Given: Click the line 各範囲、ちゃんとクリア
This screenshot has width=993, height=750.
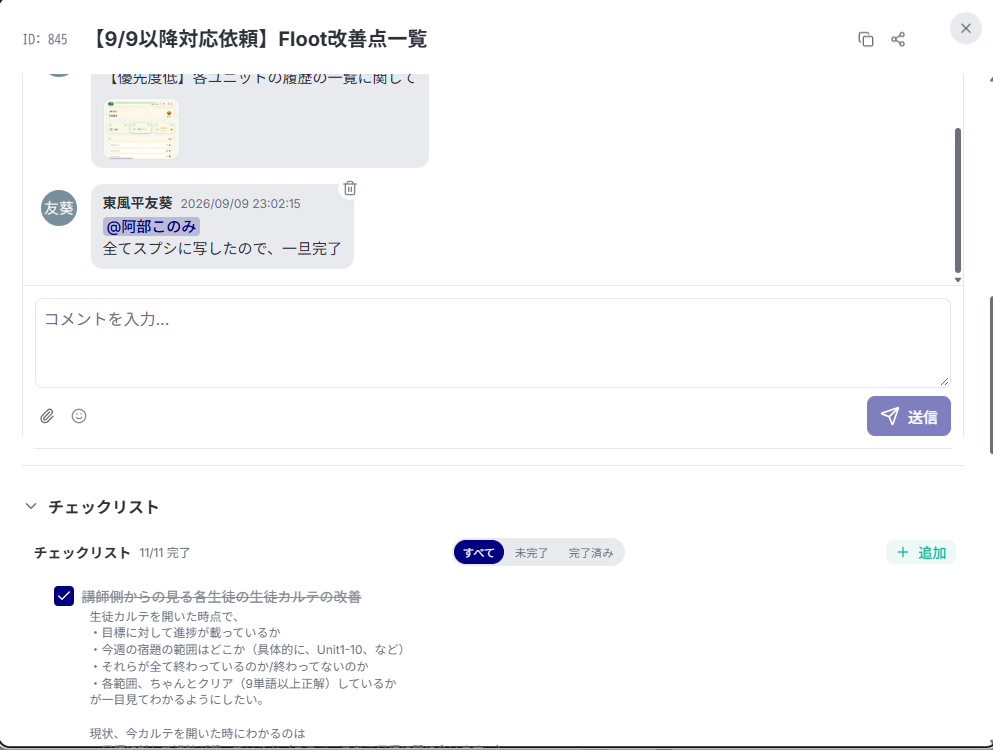Looking at the screenshot, I should (243, 683).
